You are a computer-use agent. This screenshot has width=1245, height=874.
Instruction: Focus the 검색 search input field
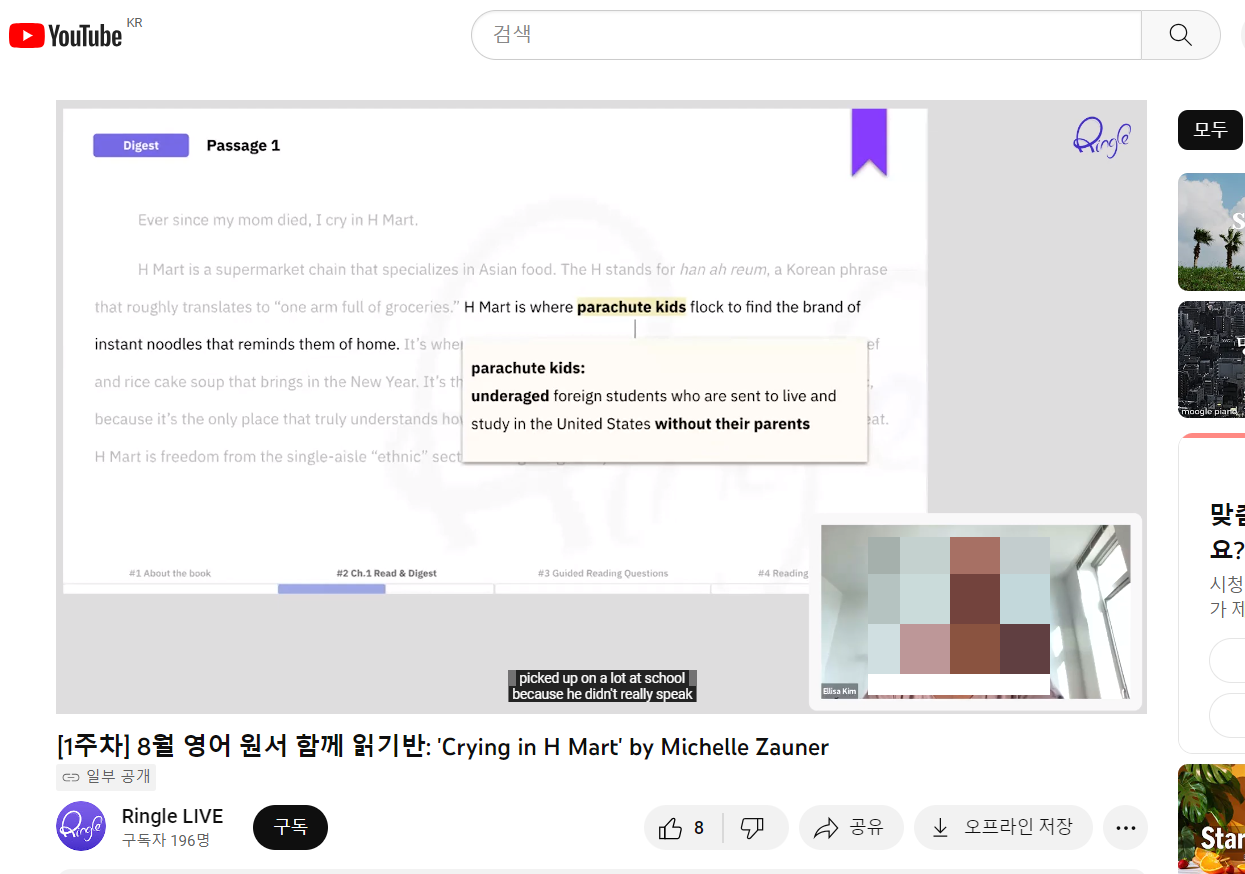[806, 35]
